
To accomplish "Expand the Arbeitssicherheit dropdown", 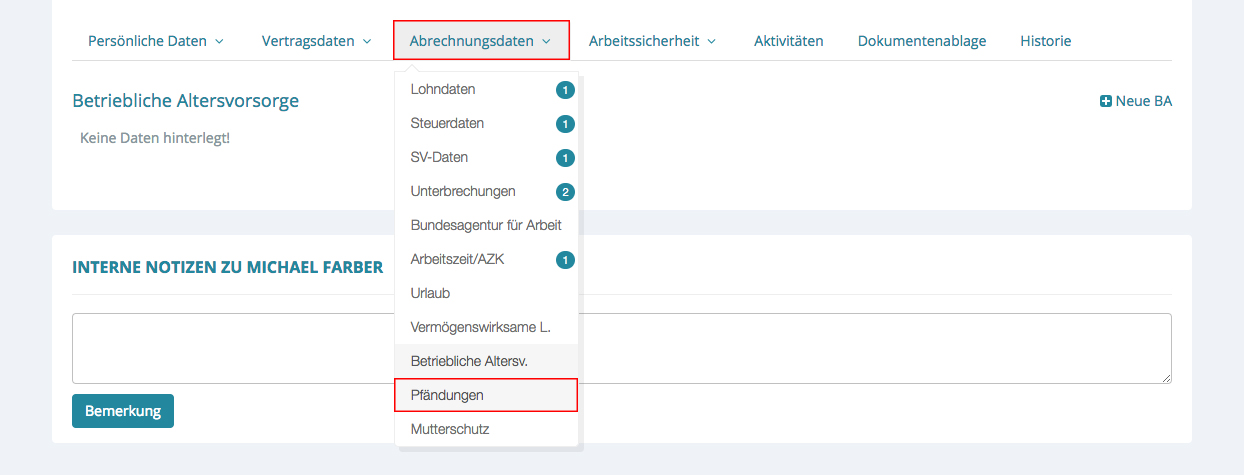I will point(652,41).
